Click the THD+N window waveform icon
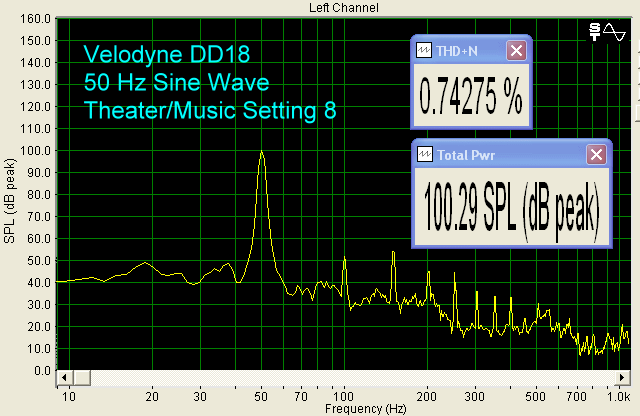This screenshot has height=416, width=640. pos(424,50)
